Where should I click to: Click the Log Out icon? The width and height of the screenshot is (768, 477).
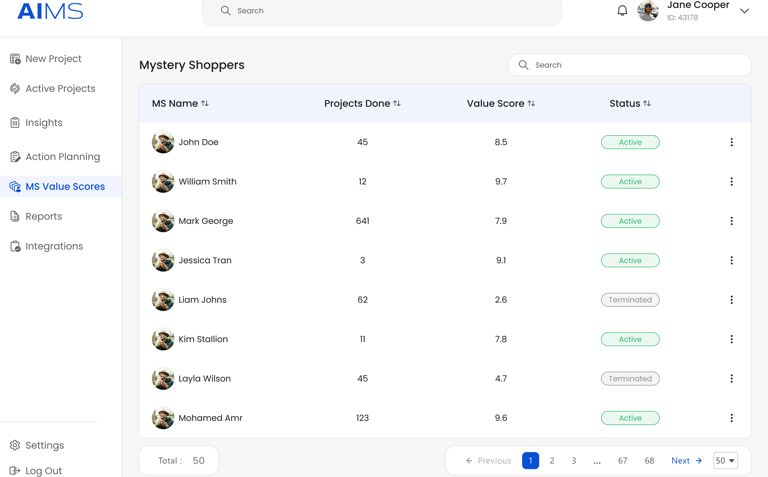15,470
